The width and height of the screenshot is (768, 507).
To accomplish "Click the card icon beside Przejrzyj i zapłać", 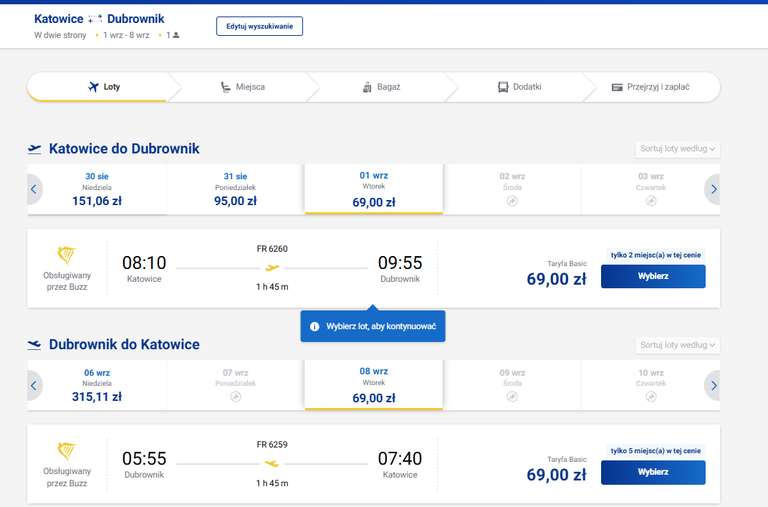I will (617, 87).
